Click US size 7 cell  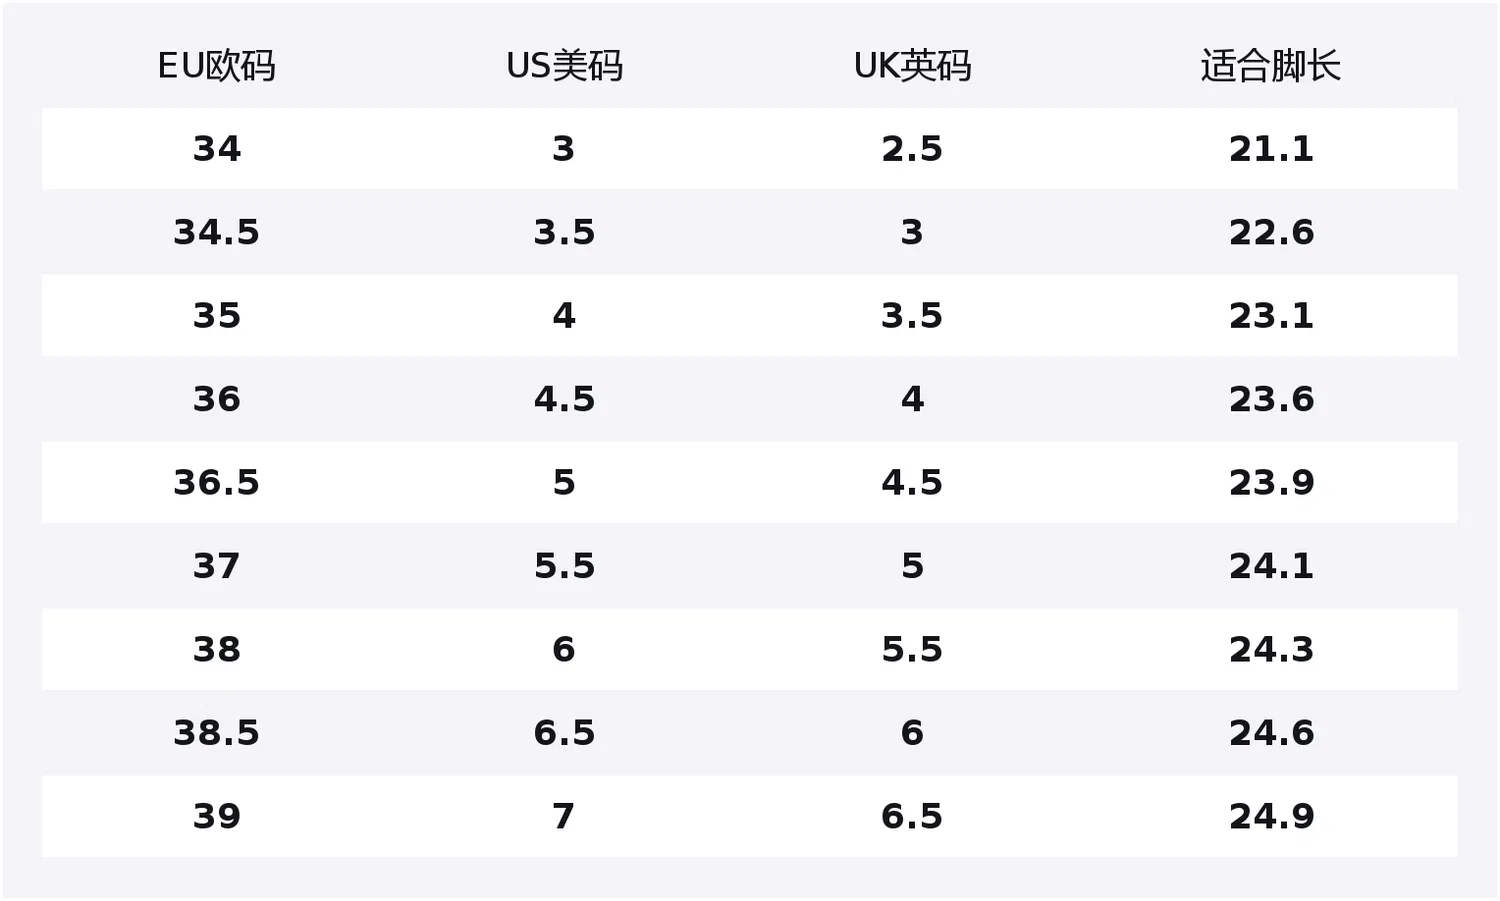564,816
